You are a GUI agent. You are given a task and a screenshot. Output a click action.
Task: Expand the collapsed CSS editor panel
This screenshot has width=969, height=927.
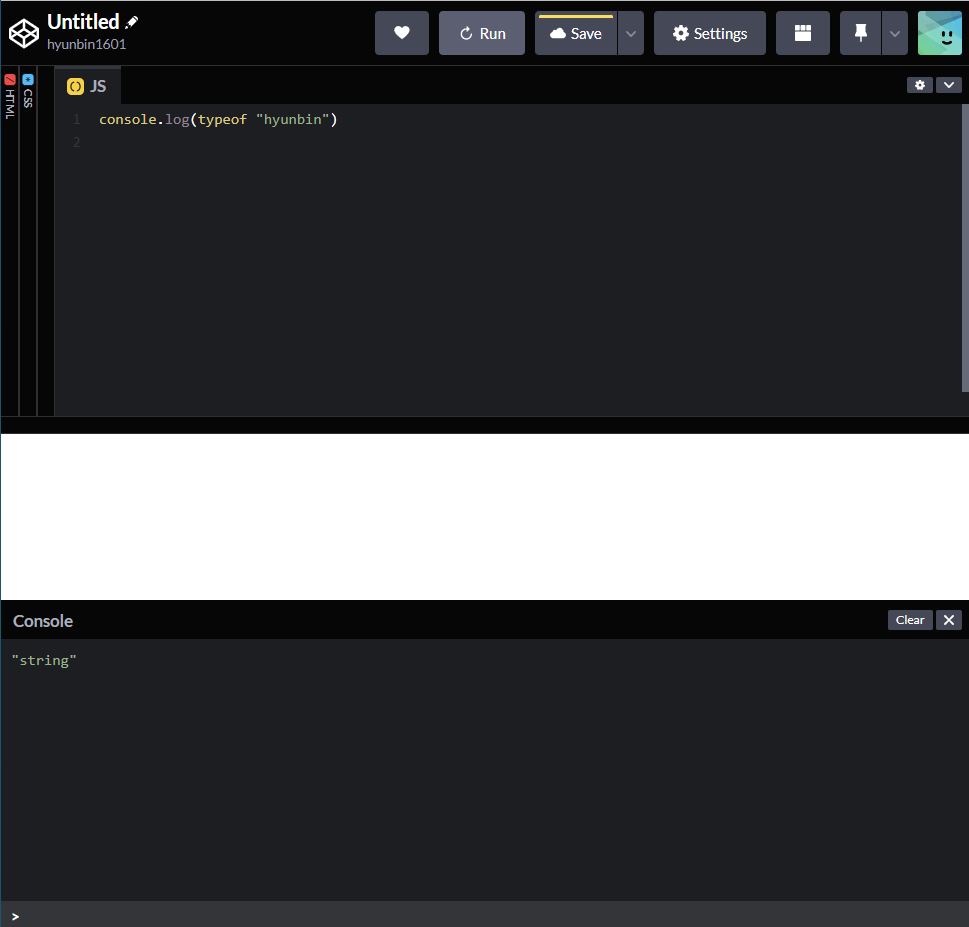[28, 241]
